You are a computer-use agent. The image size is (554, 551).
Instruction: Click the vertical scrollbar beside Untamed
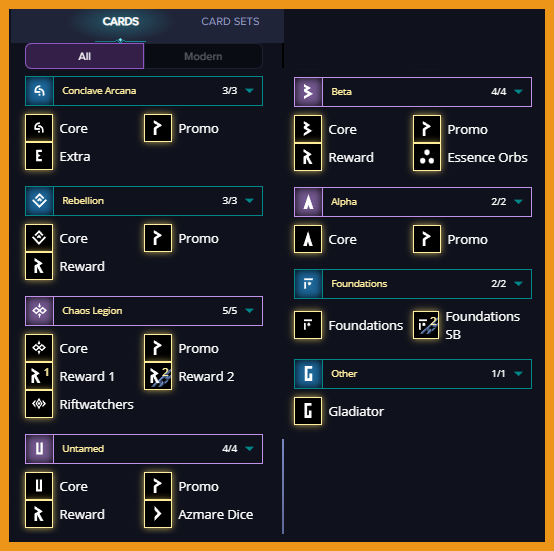click(283, 486)
